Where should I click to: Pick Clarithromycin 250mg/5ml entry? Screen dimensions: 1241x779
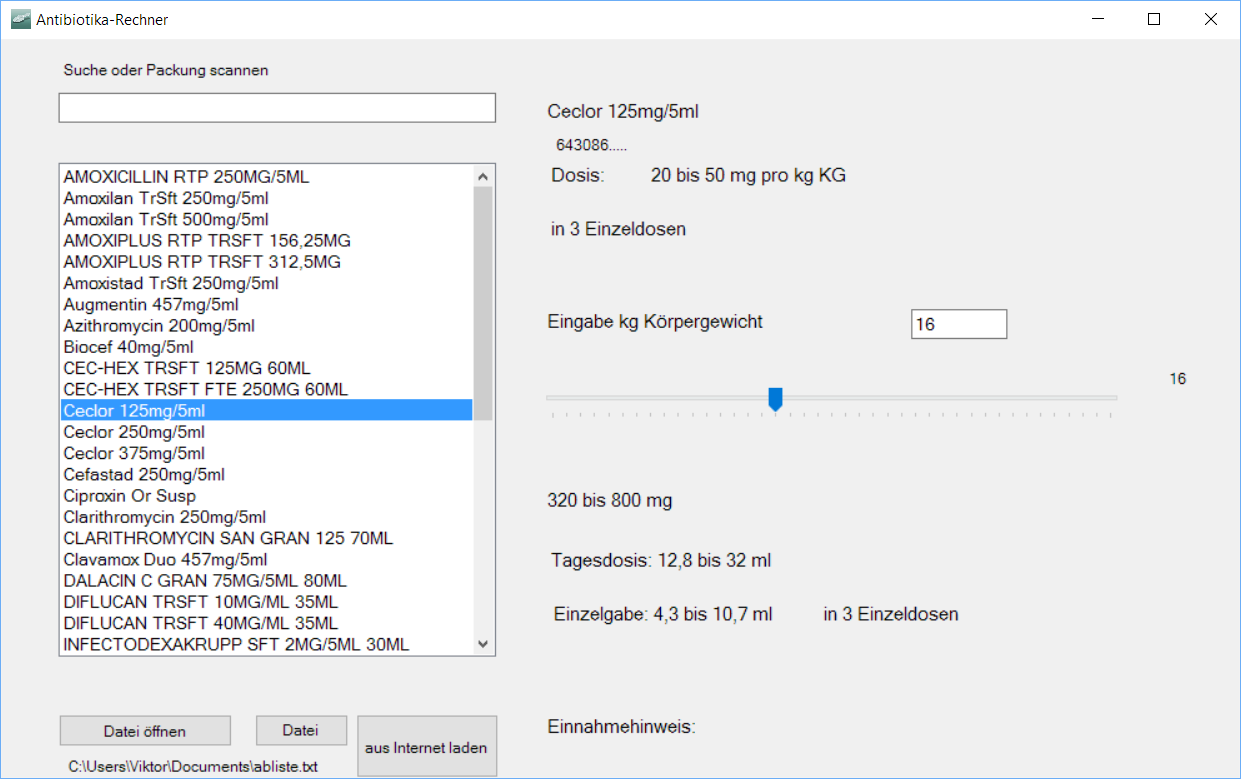tap(266, 517)
